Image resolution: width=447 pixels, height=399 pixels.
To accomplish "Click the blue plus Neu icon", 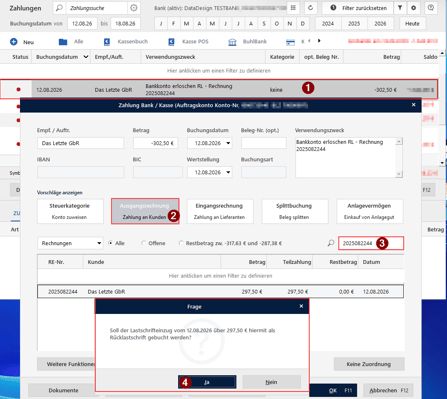I will 14,42.
